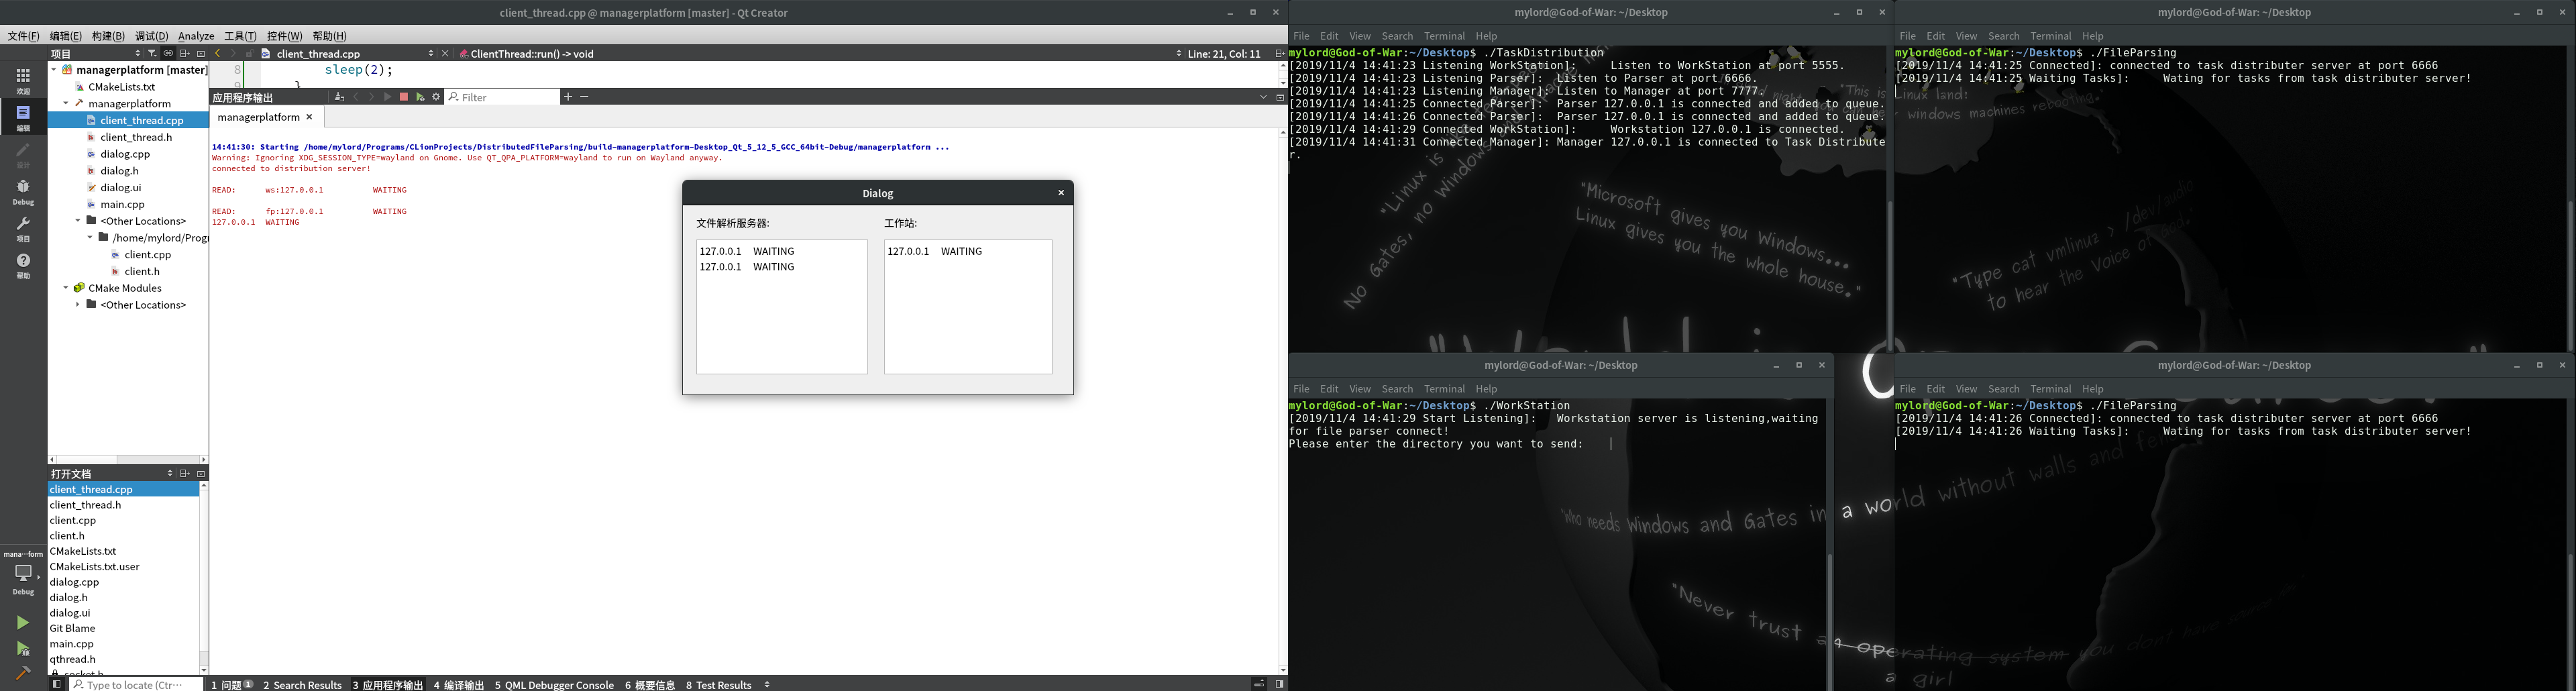Image resolution: width=2576 pixels, height=691 pixels.
Task: Open more output panes selector arrows
Action: [x=767, y=684]
